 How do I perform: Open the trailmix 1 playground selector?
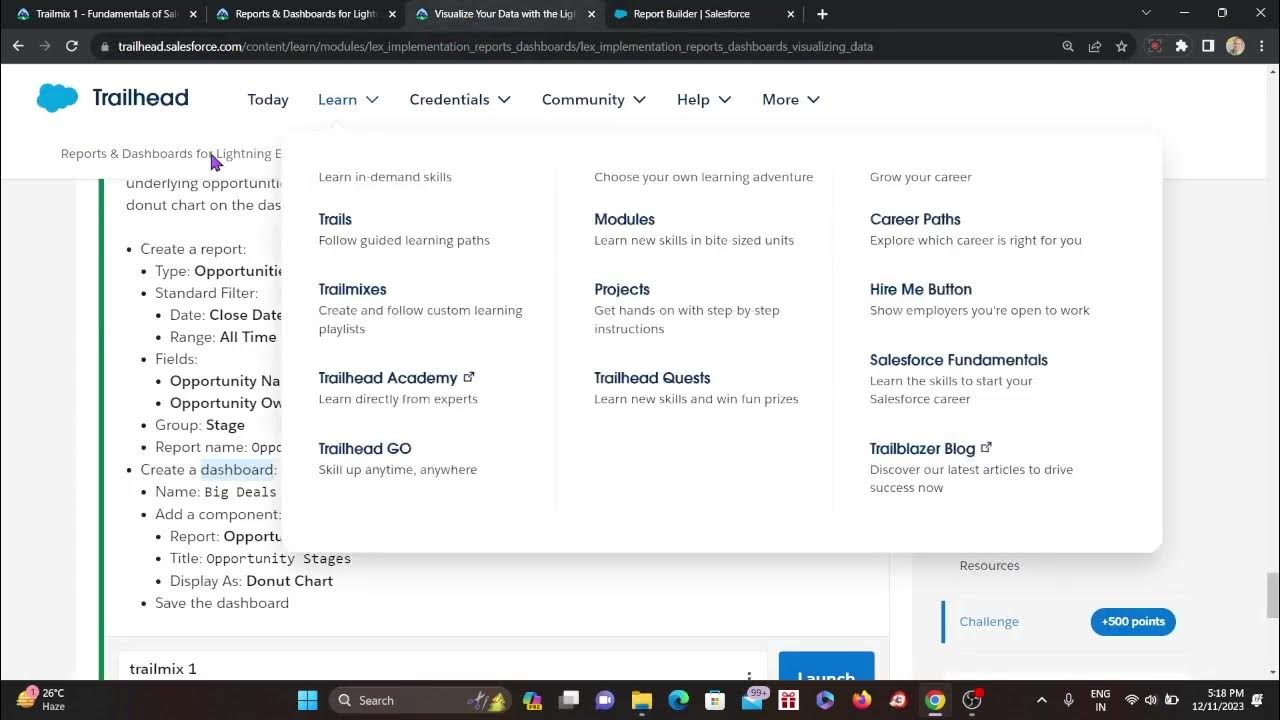tap(443, 668)
